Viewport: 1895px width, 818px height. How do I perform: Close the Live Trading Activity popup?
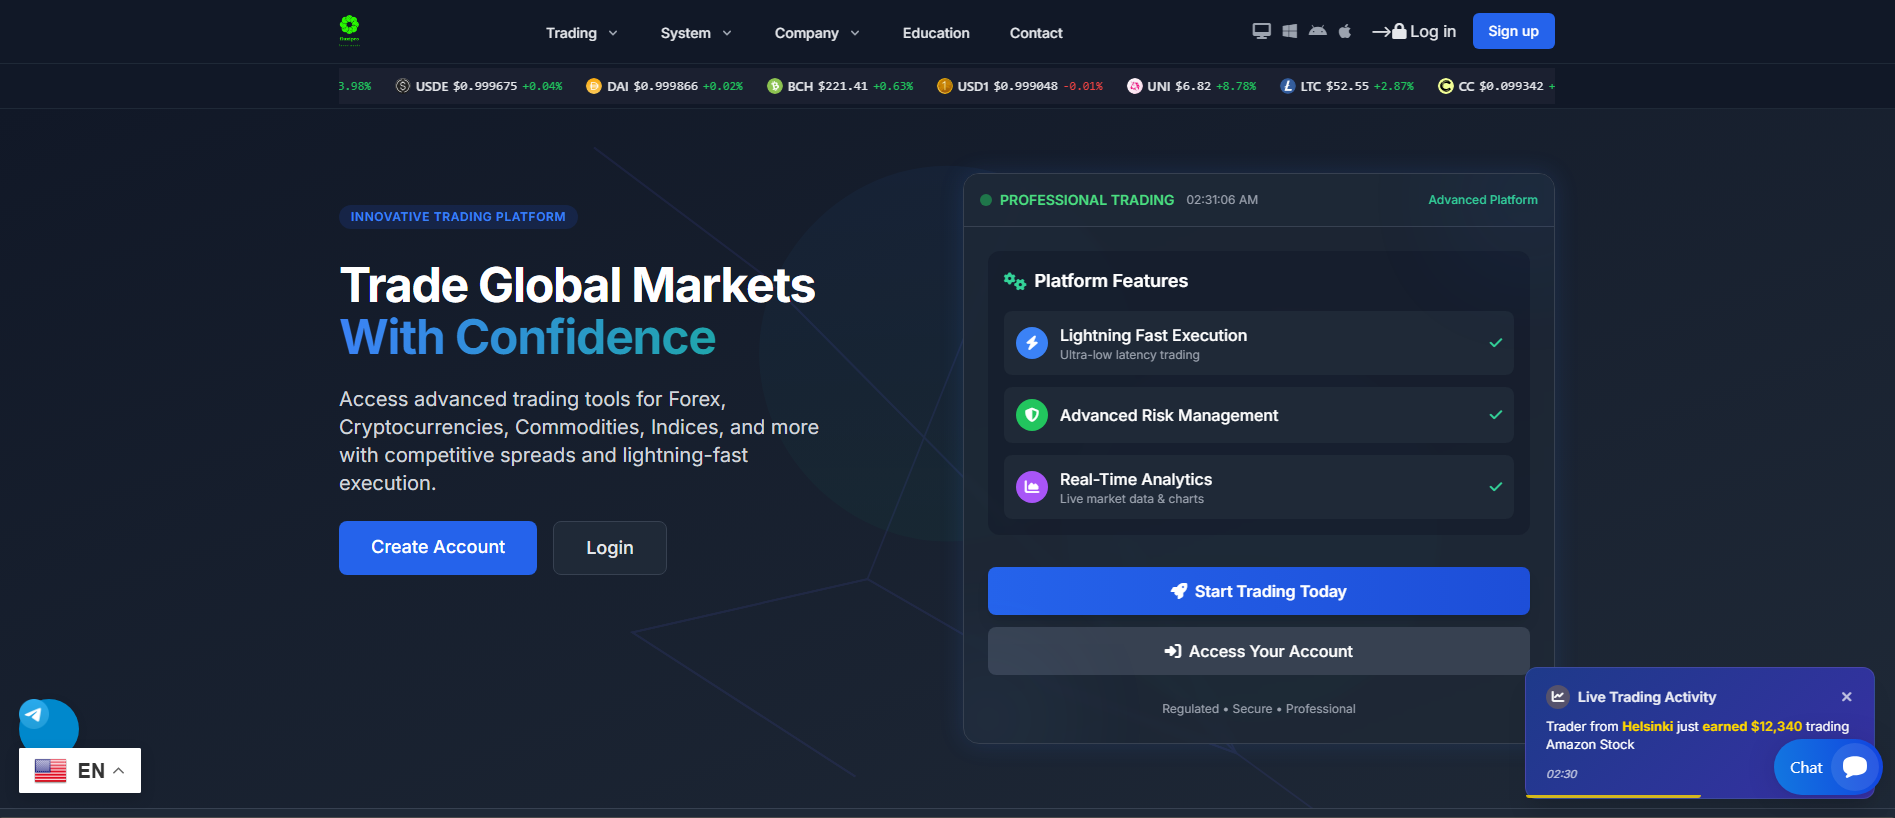[1847, 697]
